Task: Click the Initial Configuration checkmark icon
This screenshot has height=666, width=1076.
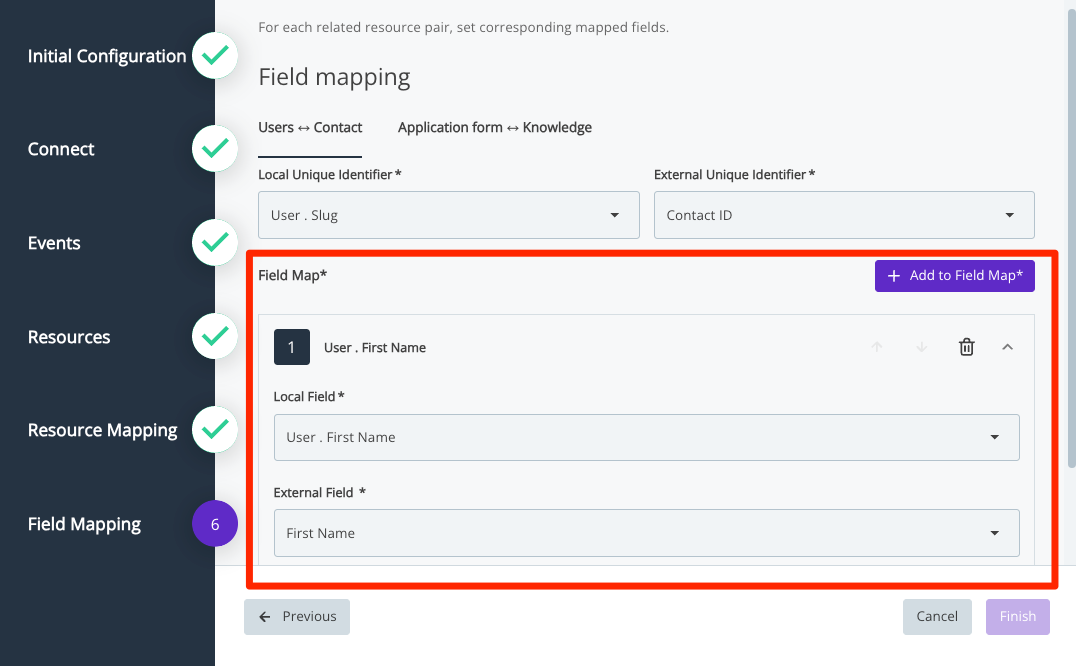Action: pos(214,57)
